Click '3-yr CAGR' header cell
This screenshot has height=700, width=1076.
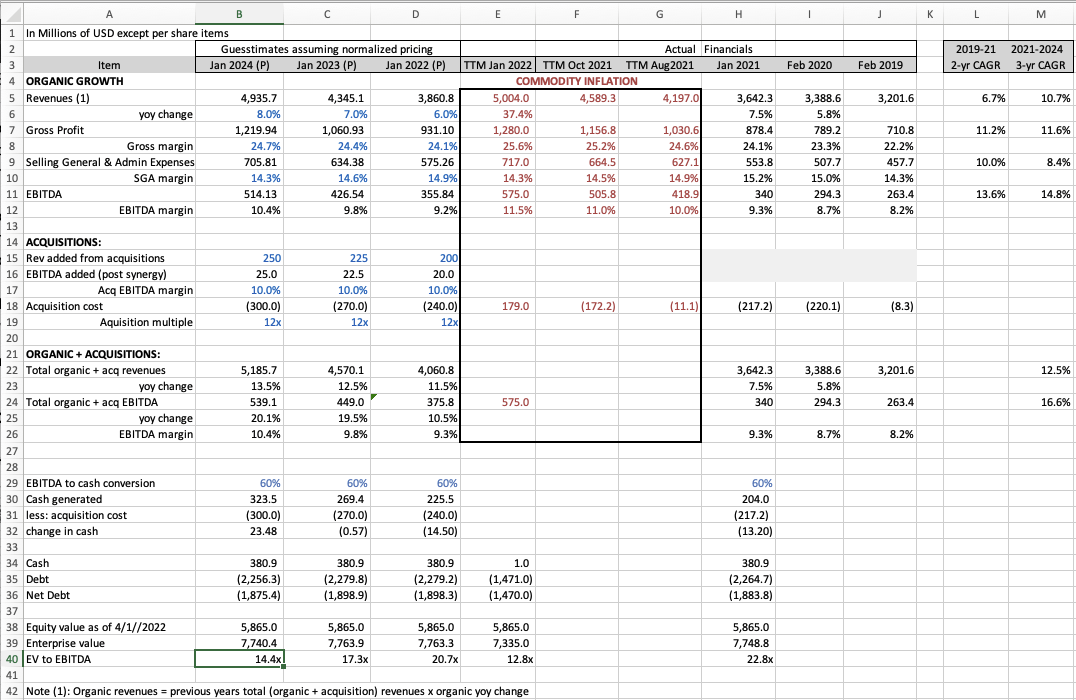[1040, 65]
